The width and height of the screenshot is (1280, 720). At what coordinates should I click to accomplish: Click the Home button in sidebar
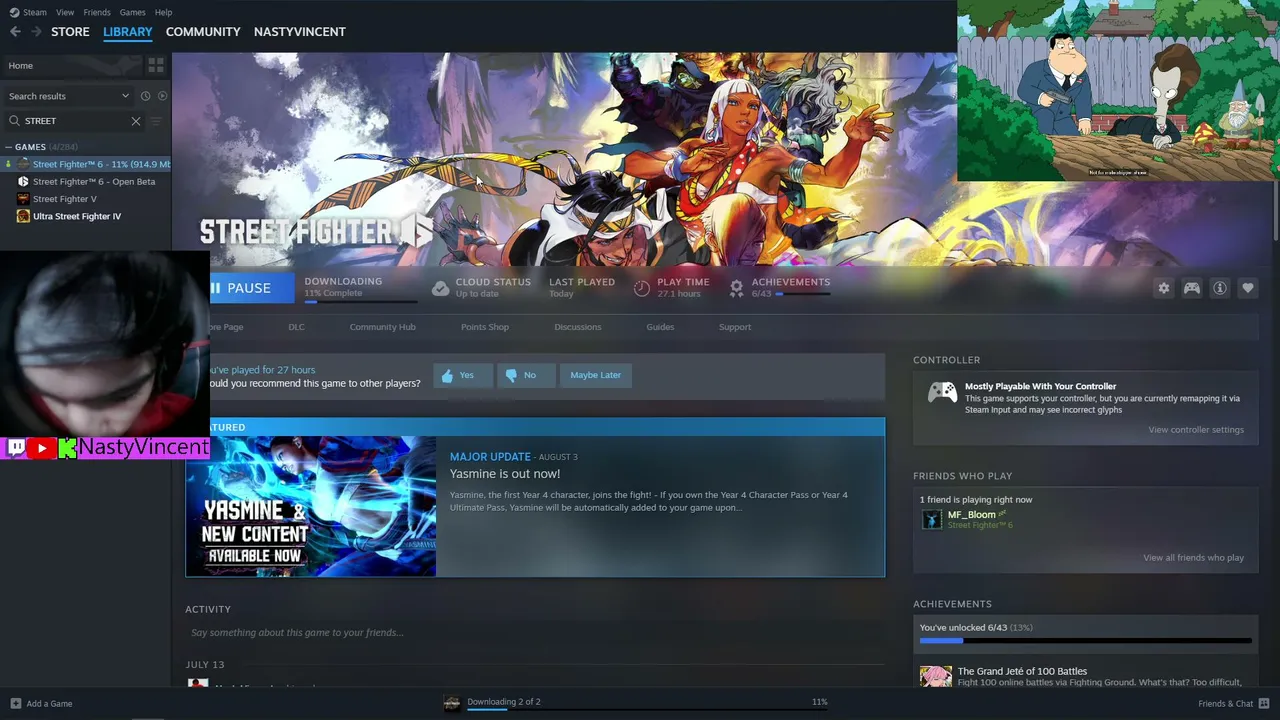tap(72, 66)
